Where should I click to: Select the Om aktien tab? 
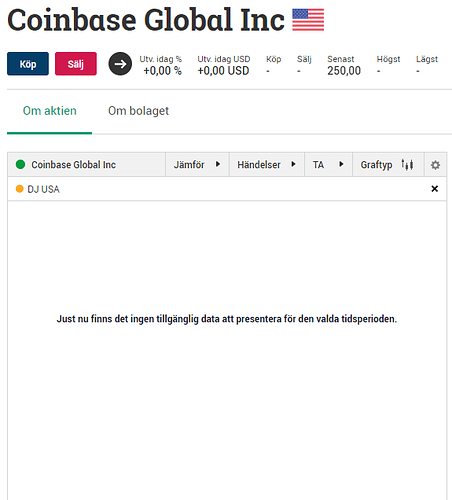coord(49,111)
